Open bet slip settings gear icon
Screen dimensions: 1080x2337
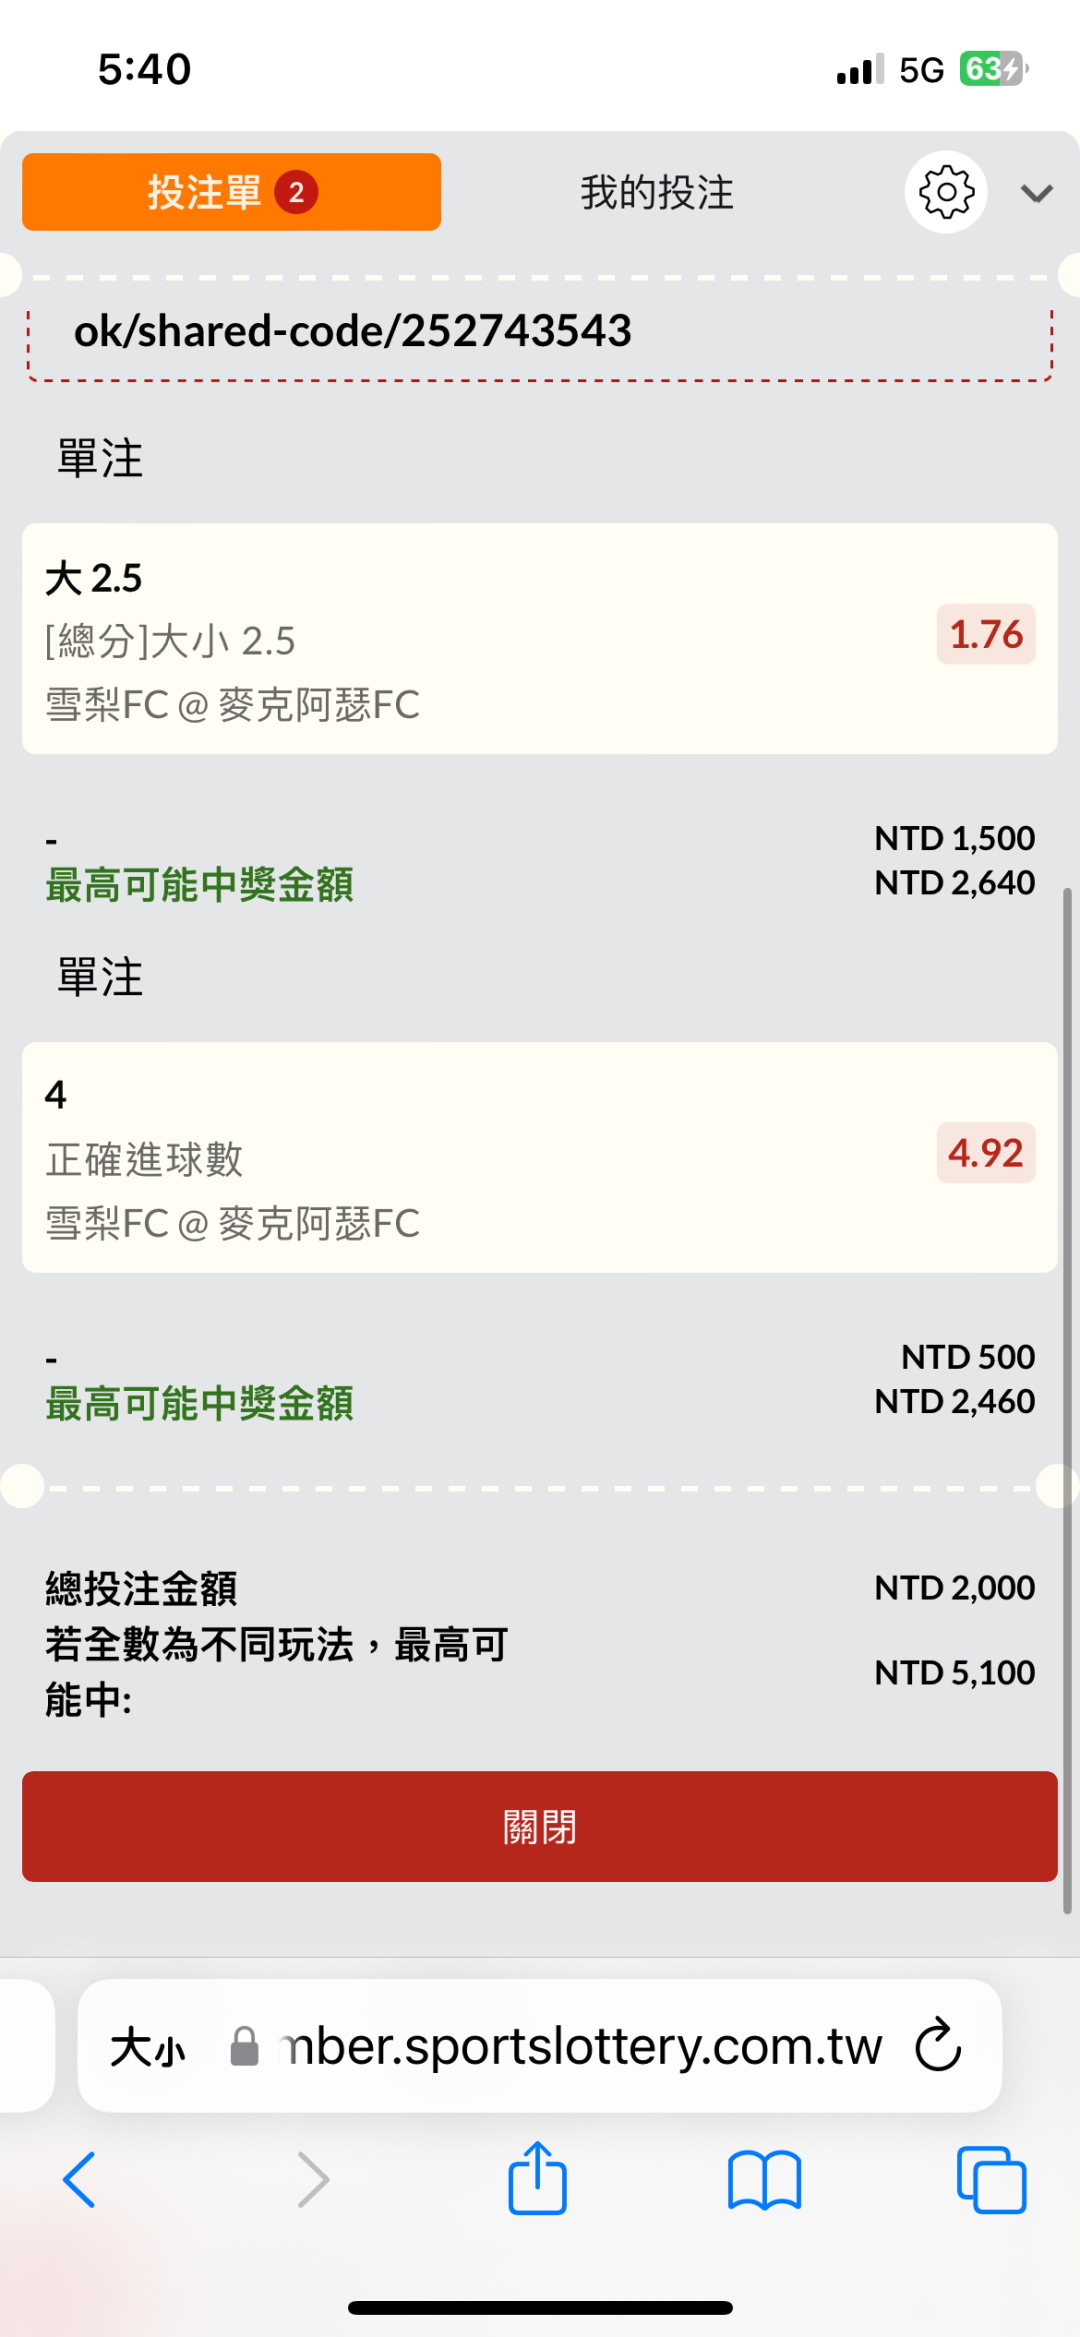[x=945, y=192]
